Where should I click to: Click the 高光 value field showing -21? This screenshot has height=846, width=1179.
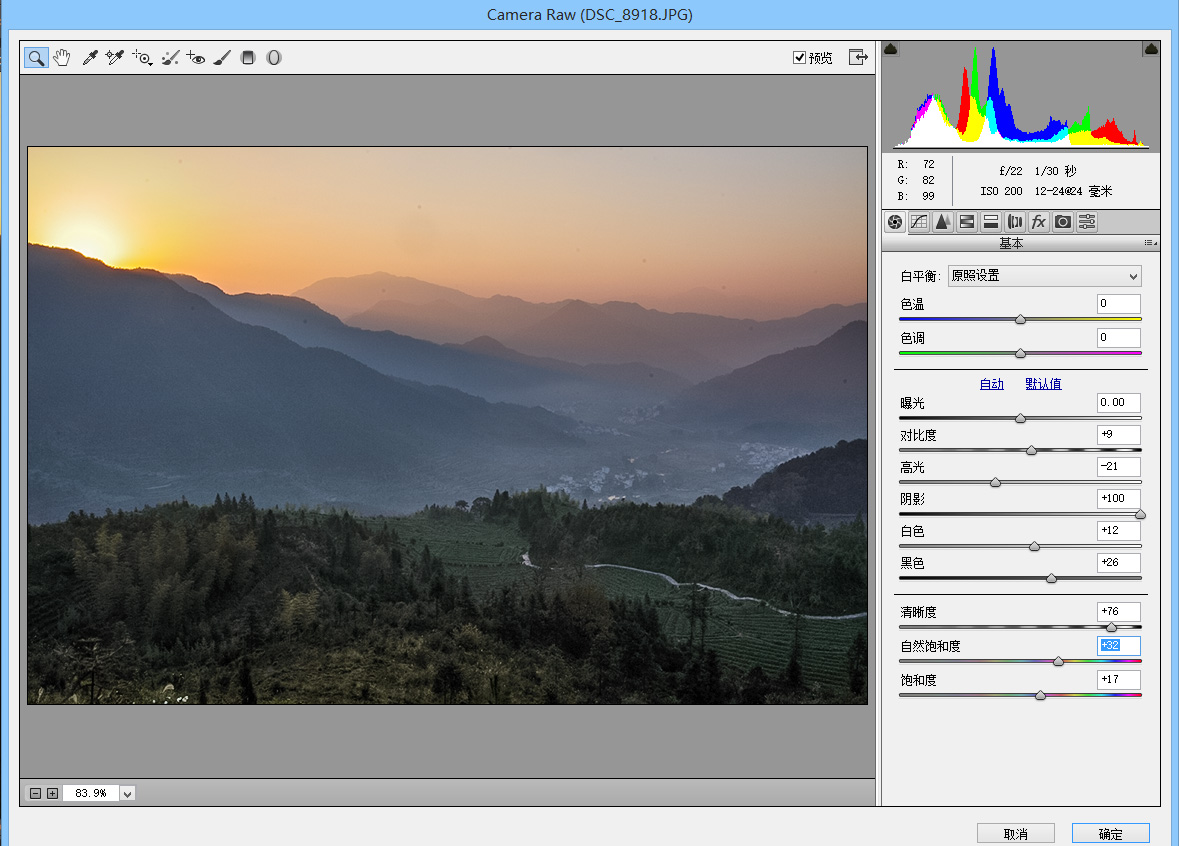coord(1119,466)
